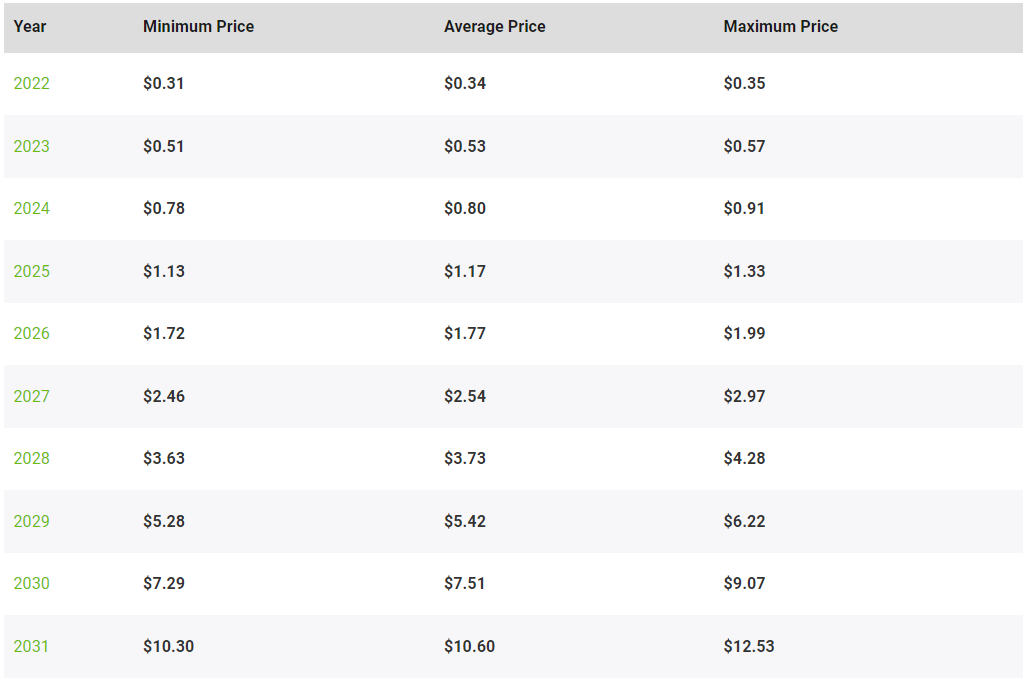The image size is (1027, 687).
Task: Click the $5.42 average price cell
Action: pyautogui.click(x=465, y=521)
